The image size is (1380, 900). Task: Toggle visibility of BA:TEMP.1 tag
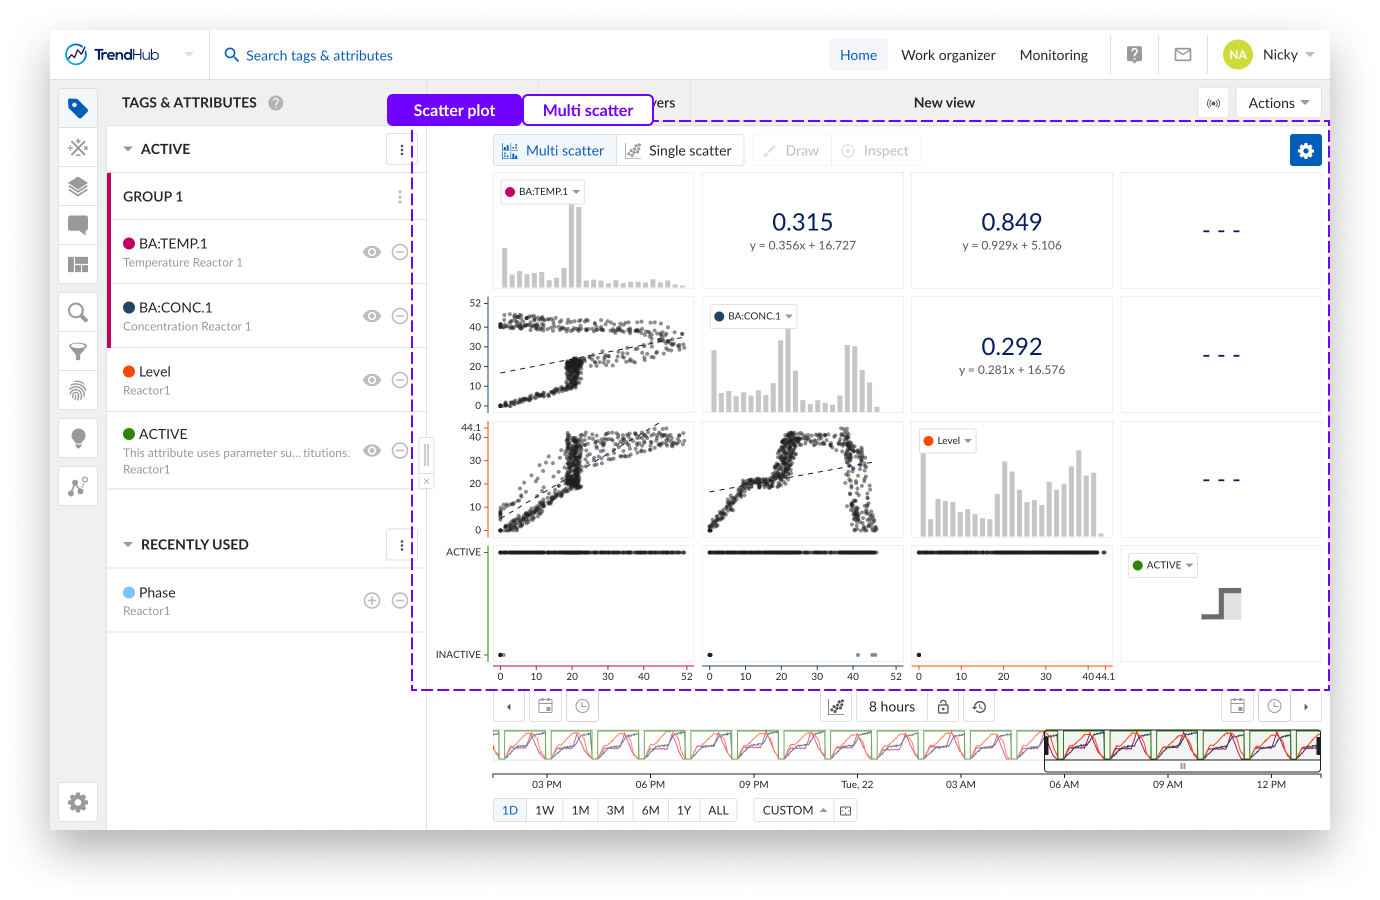point(371,252)
